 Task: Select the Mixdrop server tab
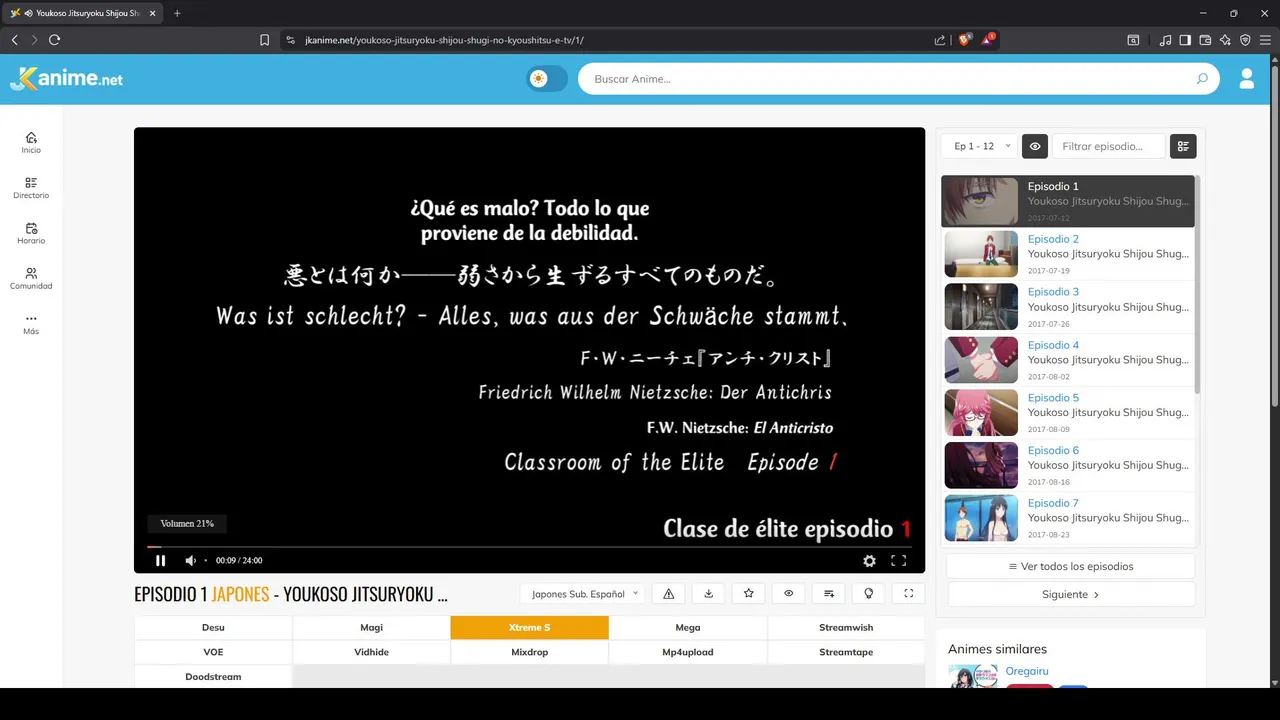(x=530, y=652)
